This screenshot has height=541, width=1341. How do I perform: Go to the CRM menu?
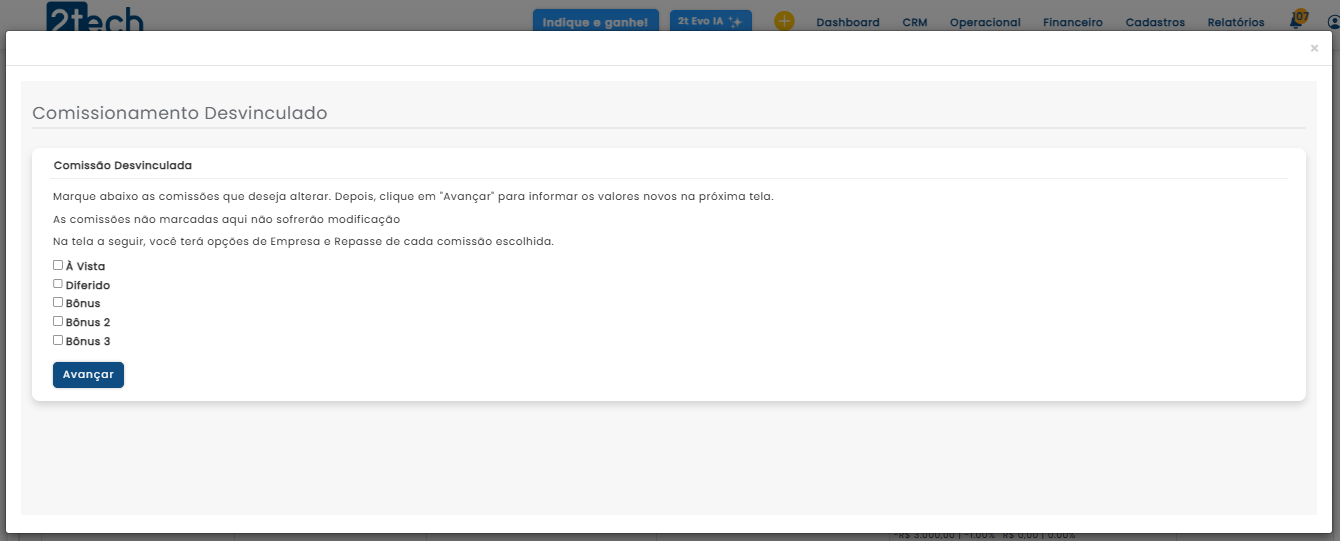click(x=914, y=22)
